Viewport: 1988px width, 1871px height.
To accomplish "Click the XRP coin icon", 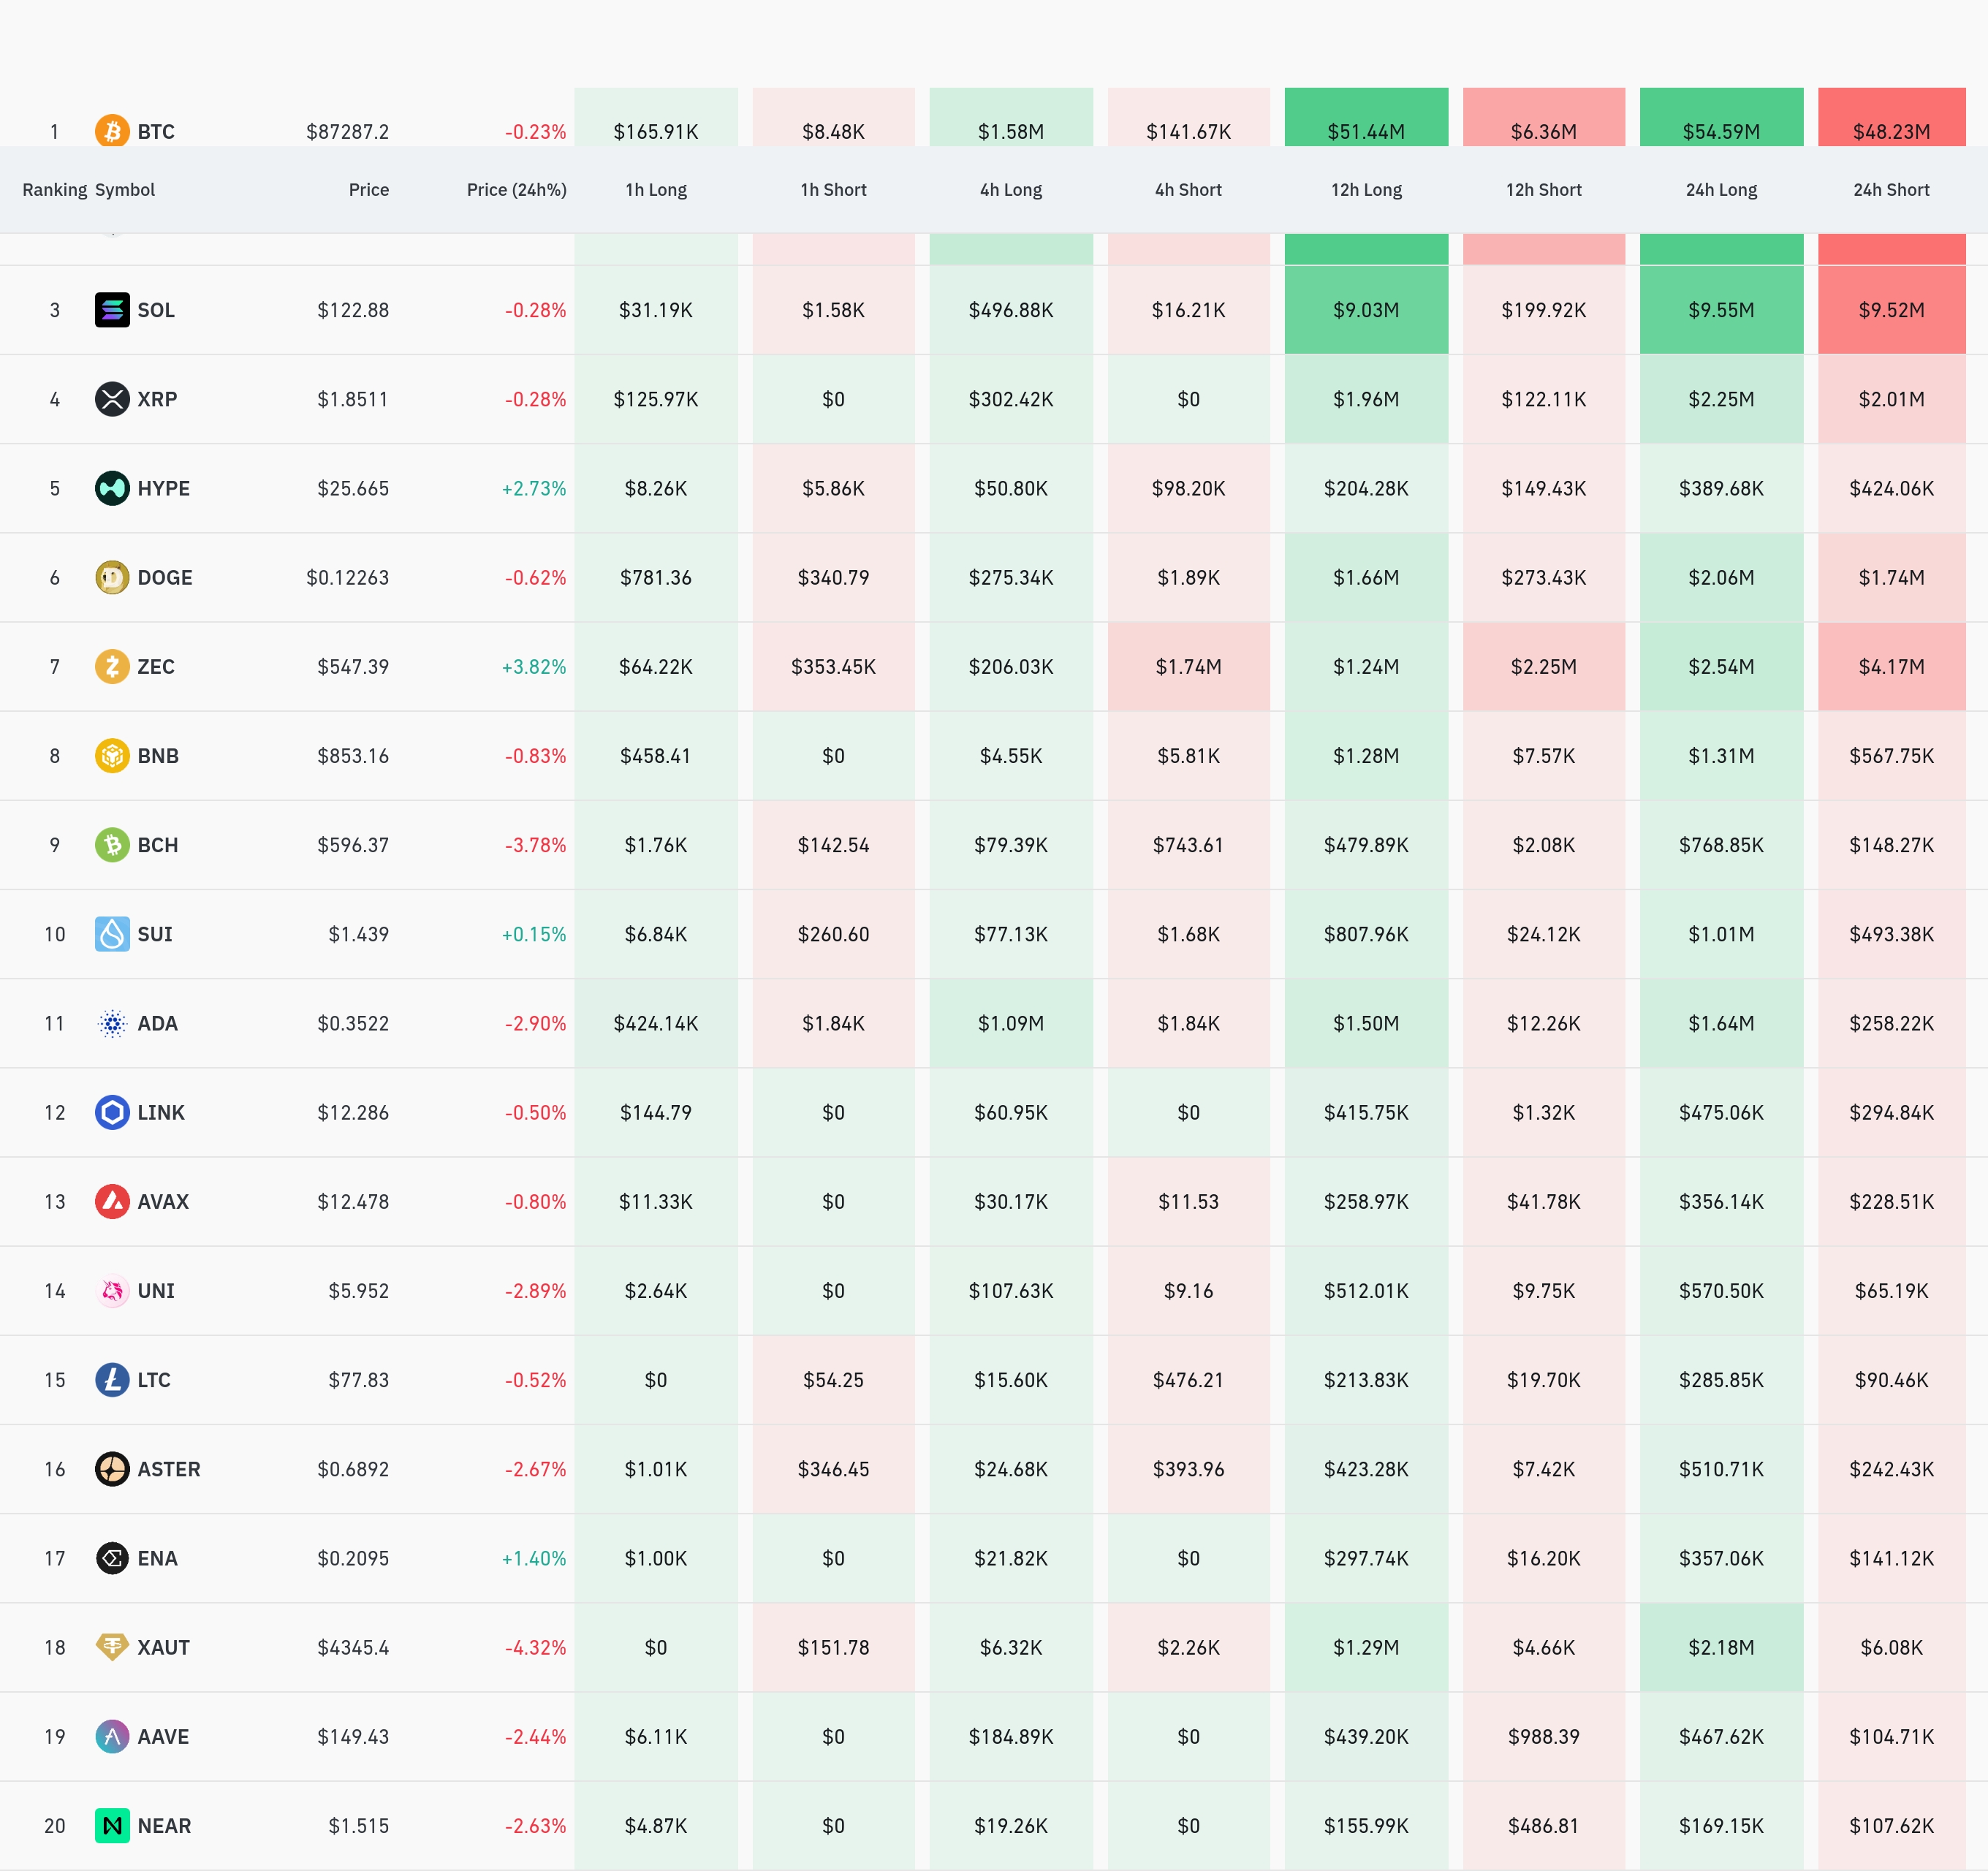I will click(x=112, y=399).
